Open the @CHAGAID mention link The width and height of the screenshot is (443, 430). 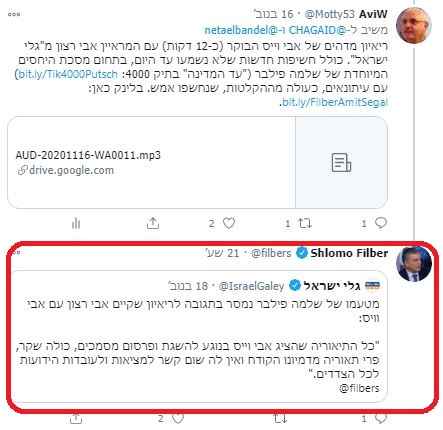coord(313,30)
